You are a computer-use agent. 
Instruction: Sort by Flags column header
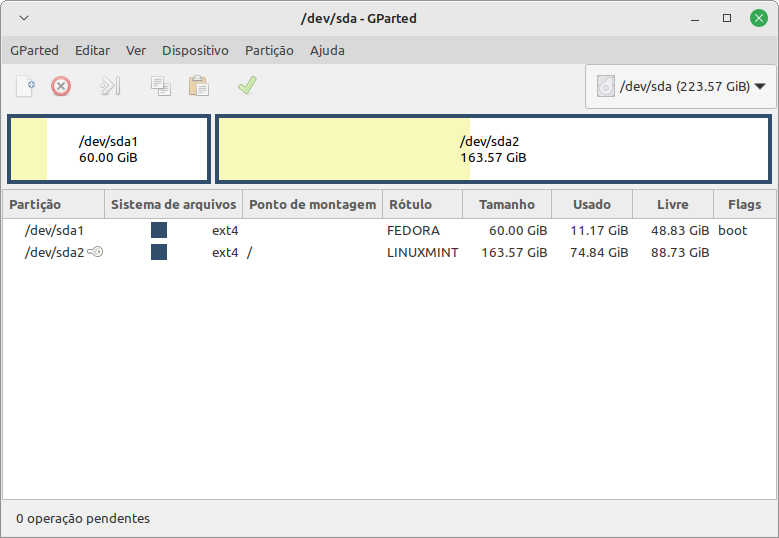(745, 204)
